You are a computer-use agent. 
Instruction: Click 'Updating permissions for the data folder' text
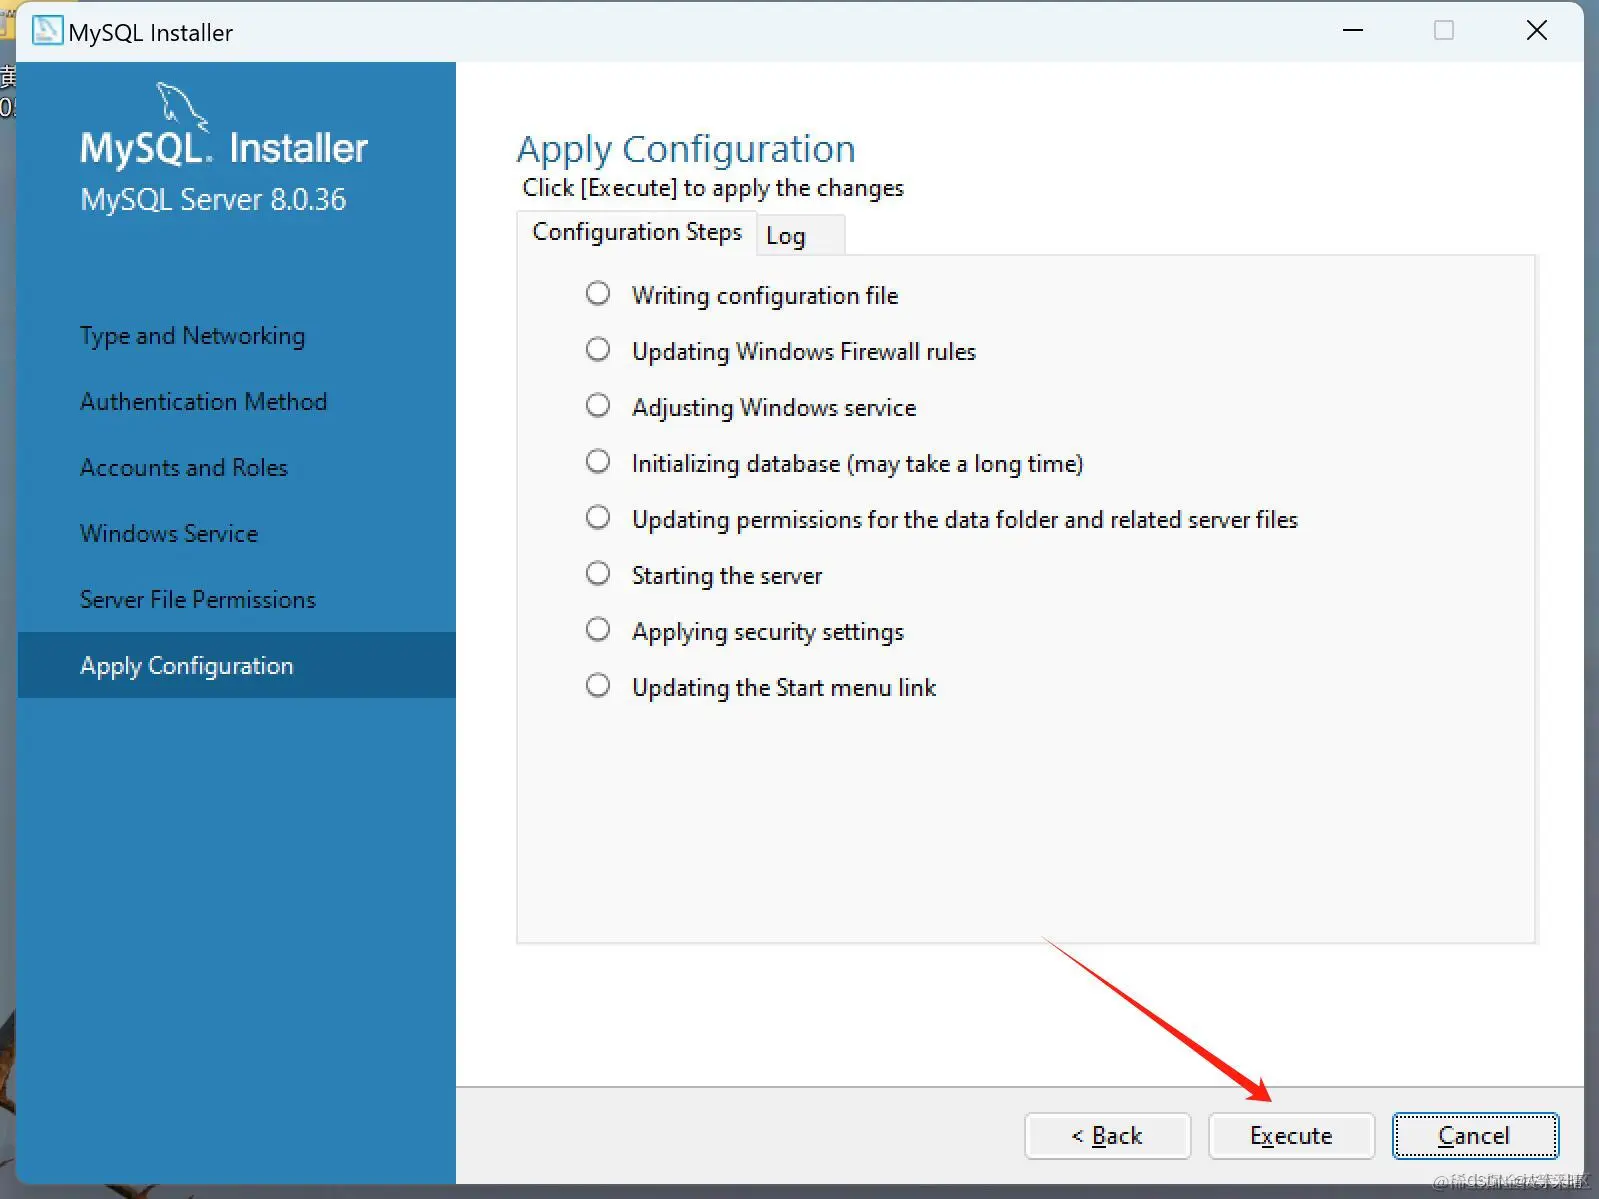965,520
